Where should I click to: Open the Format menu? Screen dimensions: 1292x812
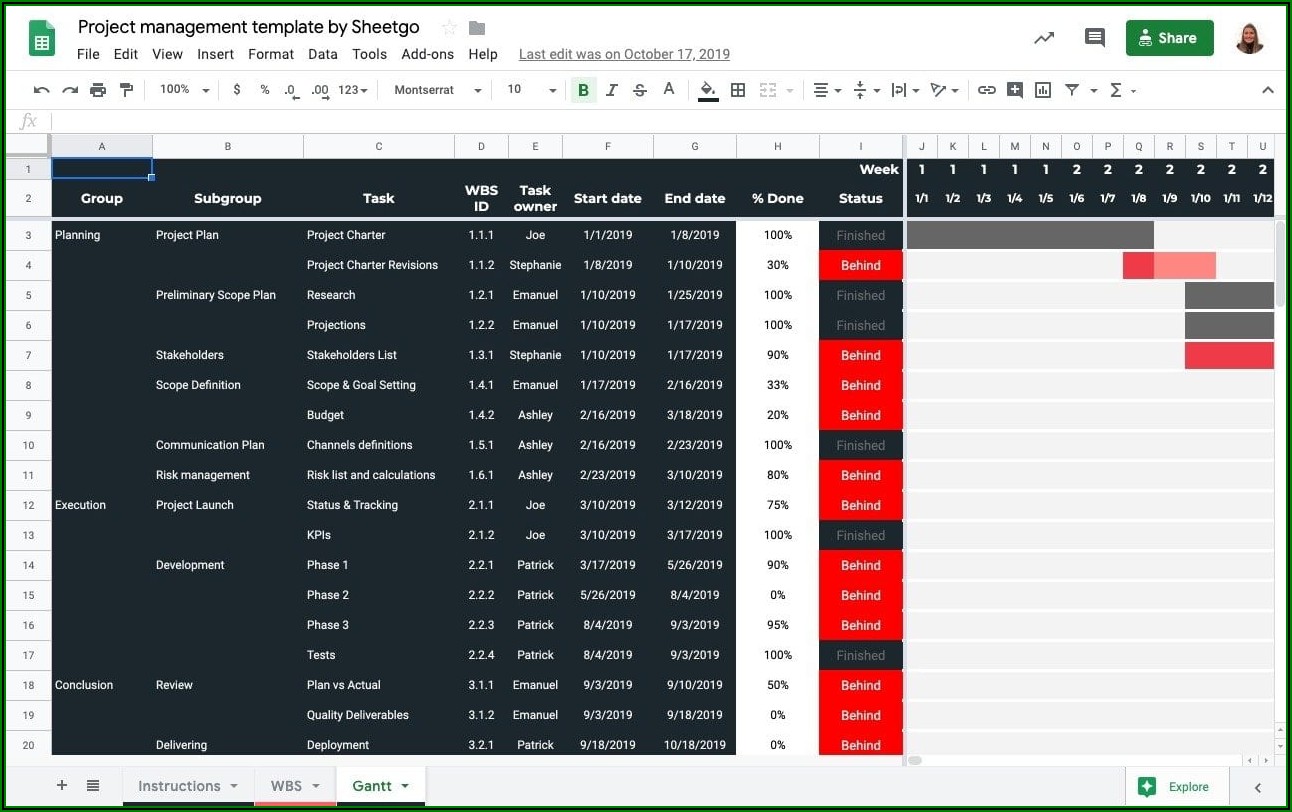coord(270,54)
